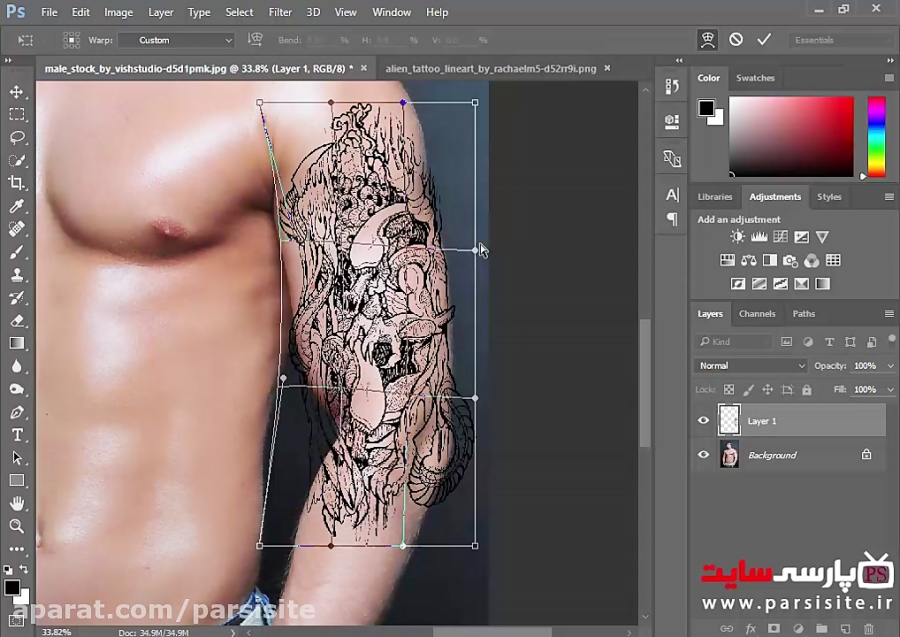Switch to the Paths tab

pyautogui.click(x=804, y=313)
